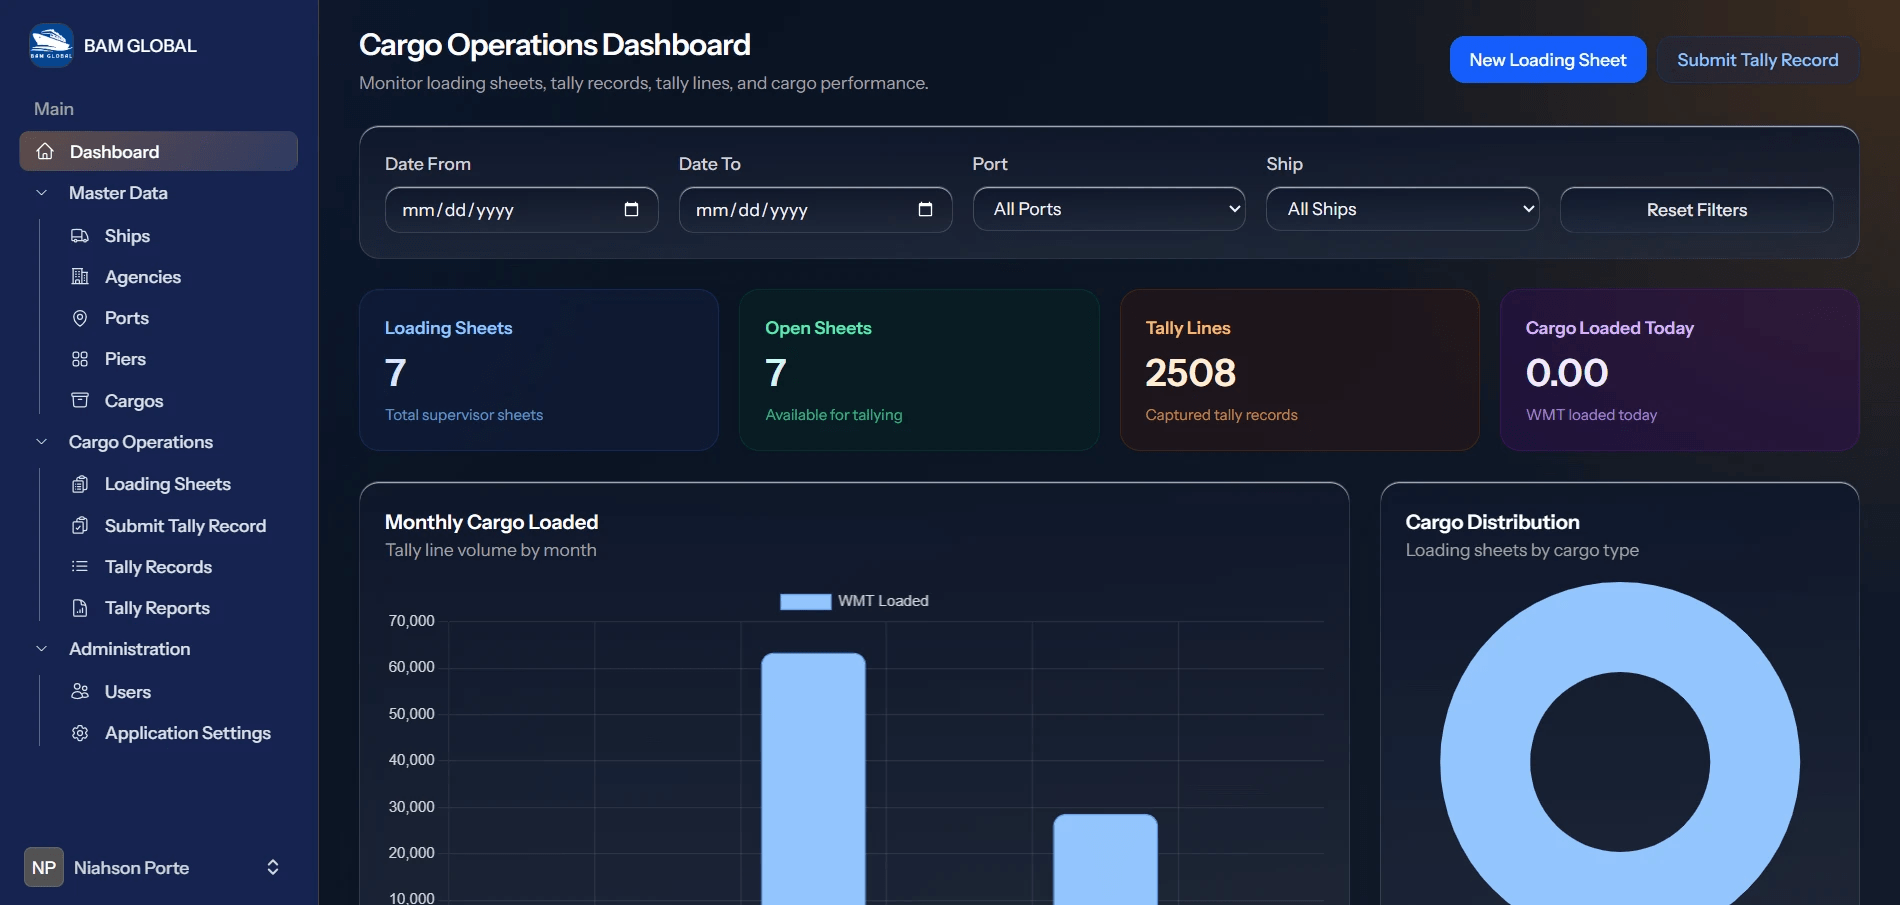Click the Agencies building icon
The image size is (1900, 905).
tap(80, 276)
